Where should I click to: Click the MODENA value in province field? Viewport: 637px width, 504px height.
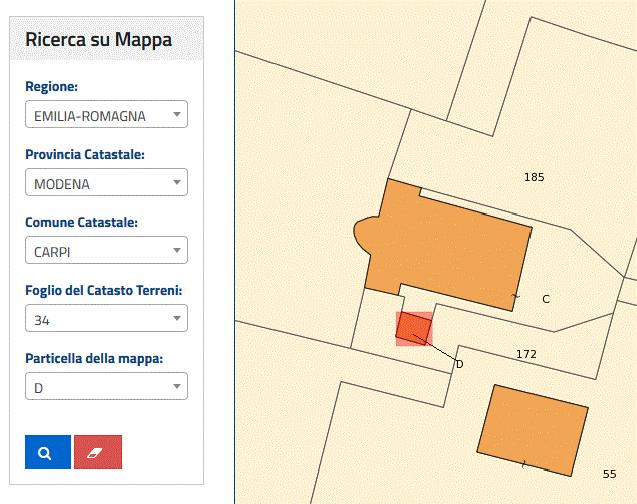pos(62,184)
